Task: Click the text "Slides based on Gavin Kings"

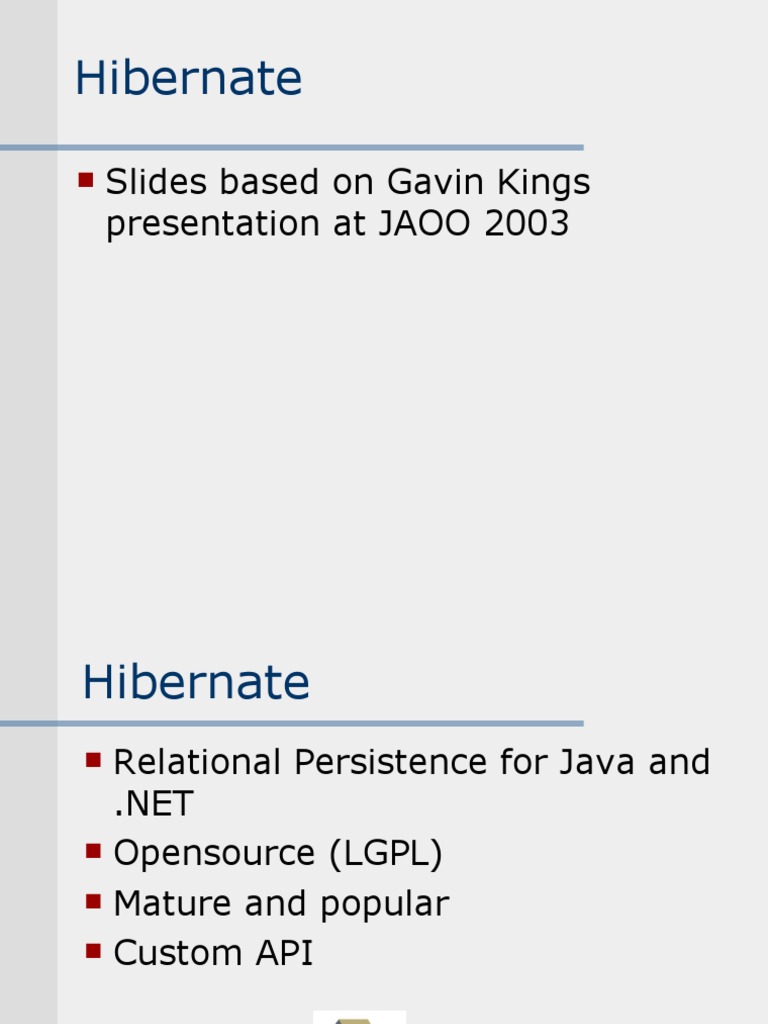Action: point(348,182)
